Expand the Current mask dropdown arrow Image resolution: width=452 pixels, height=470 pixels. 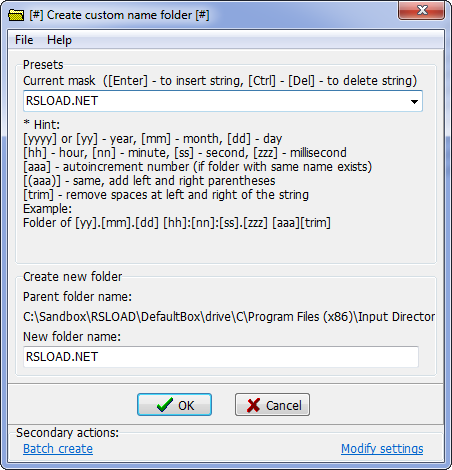[x=414, y=101]
